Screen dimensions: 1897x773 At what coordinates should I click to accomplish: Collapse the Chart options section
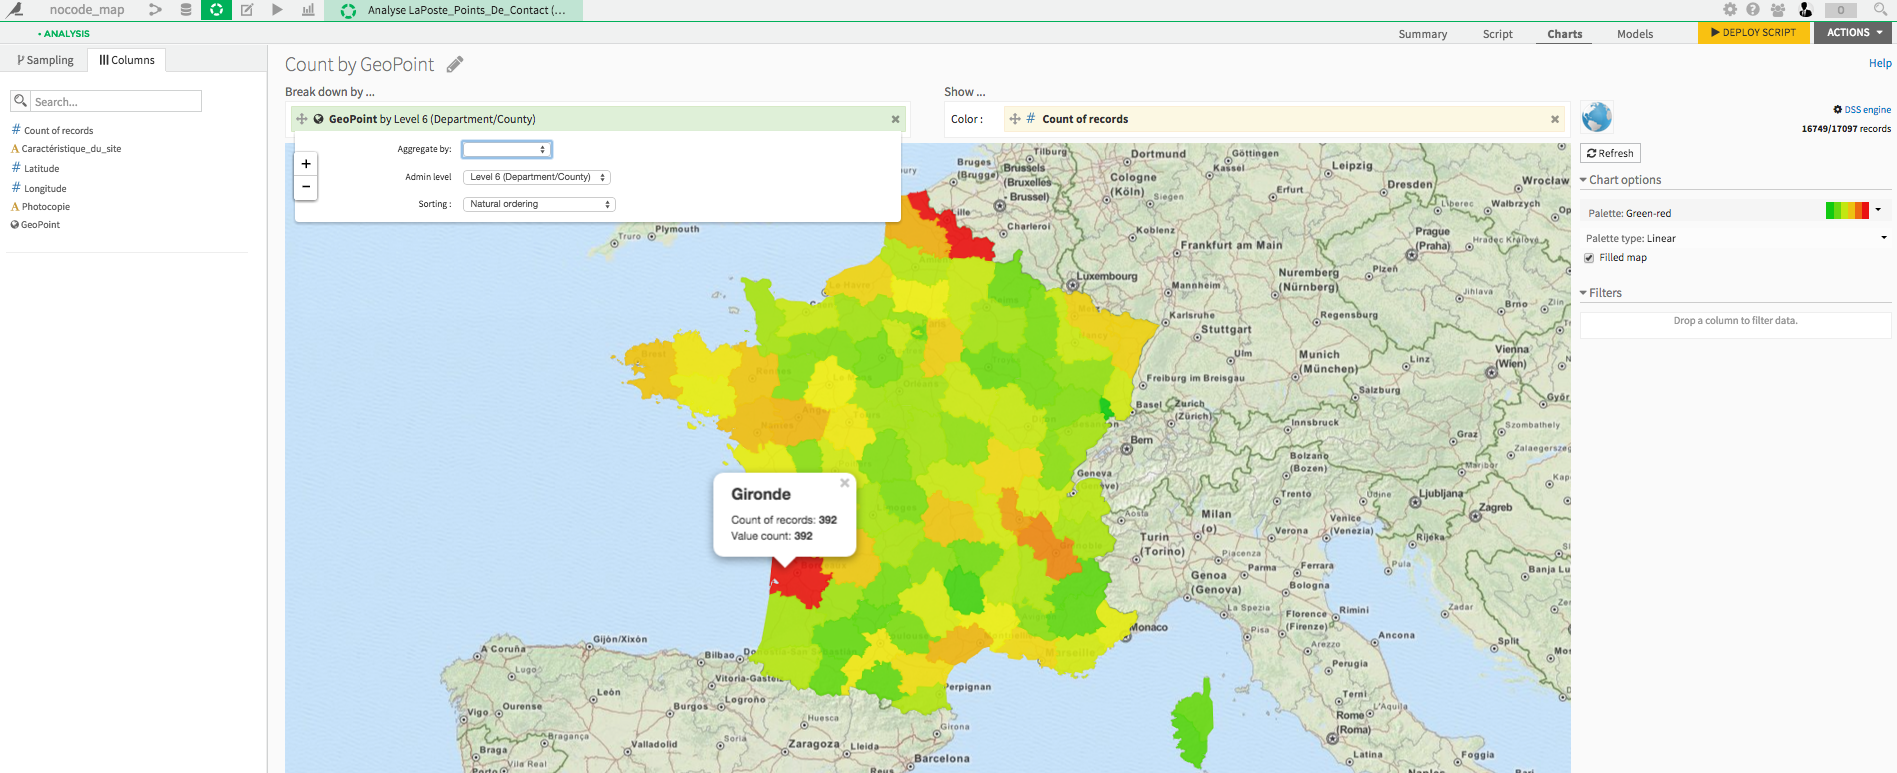1620,180
